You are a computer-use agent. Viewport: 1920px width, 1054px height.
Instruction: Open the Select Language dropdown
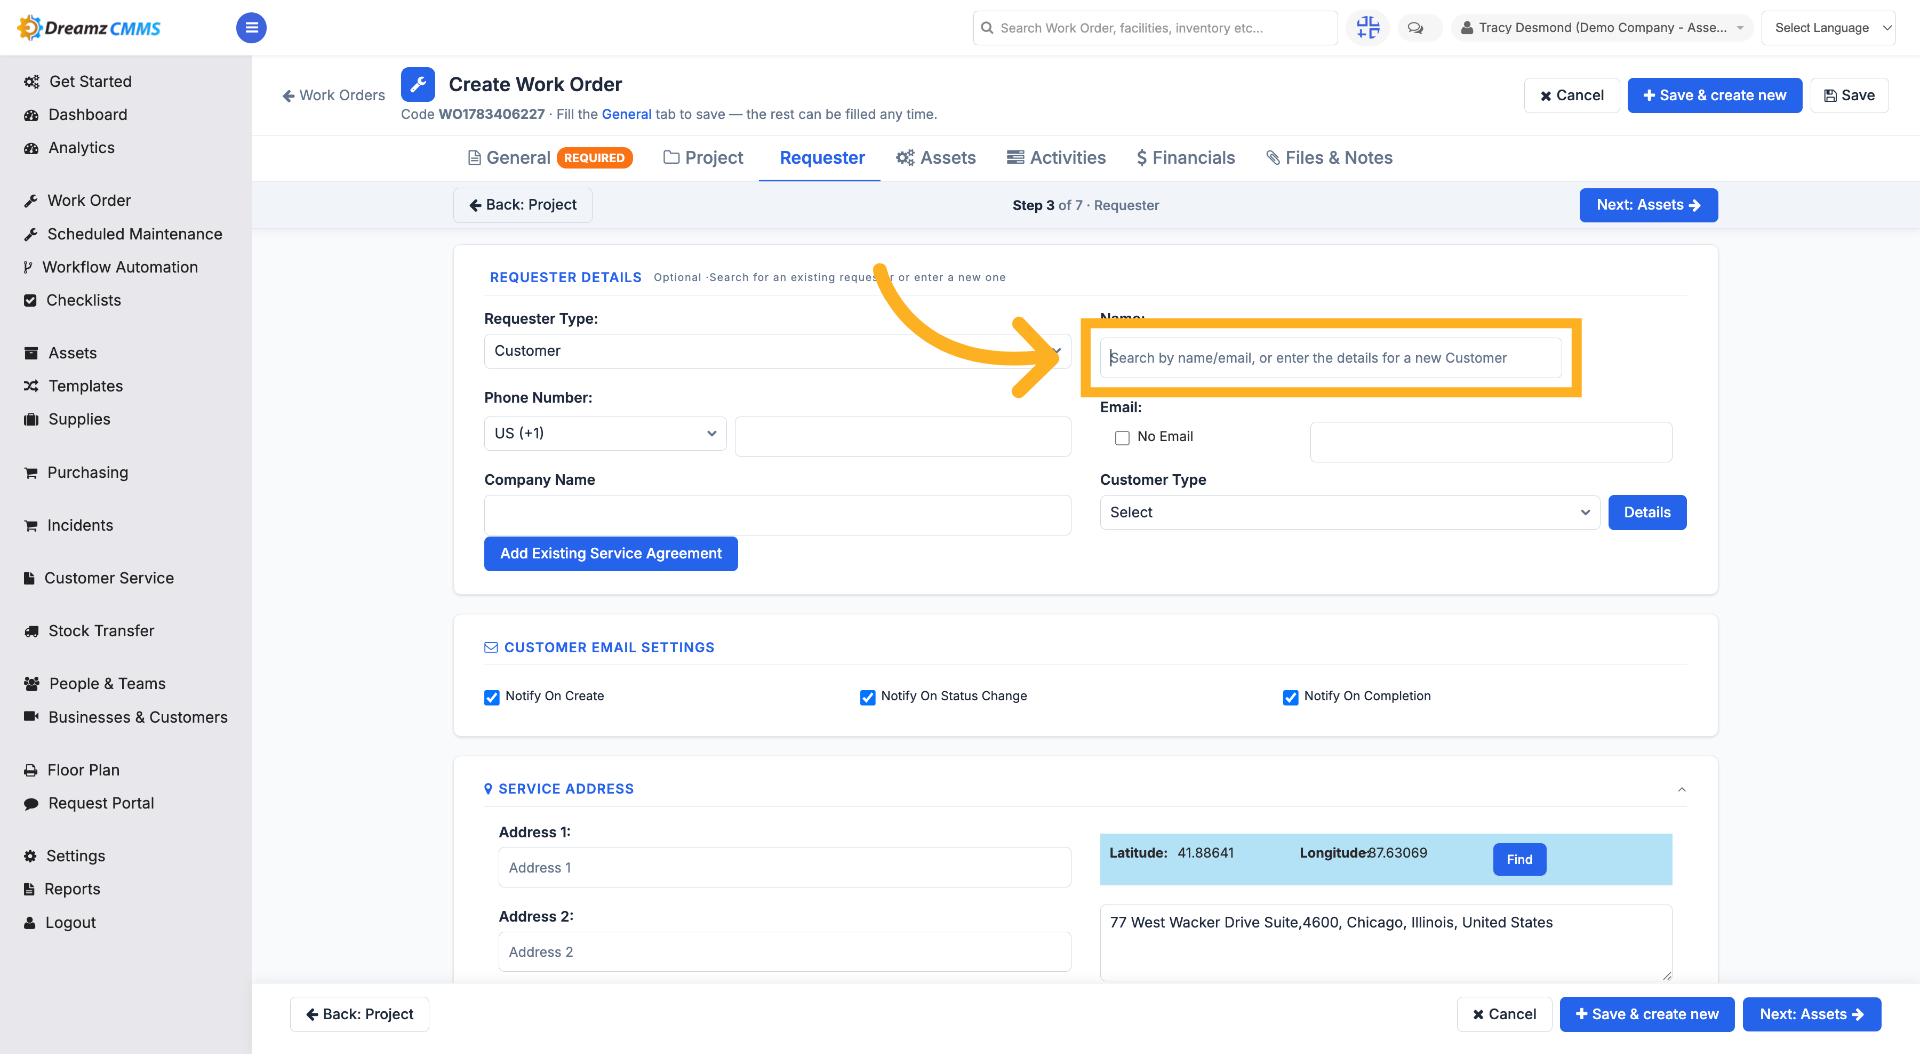pyautogui.click(x=1828, y=28)
